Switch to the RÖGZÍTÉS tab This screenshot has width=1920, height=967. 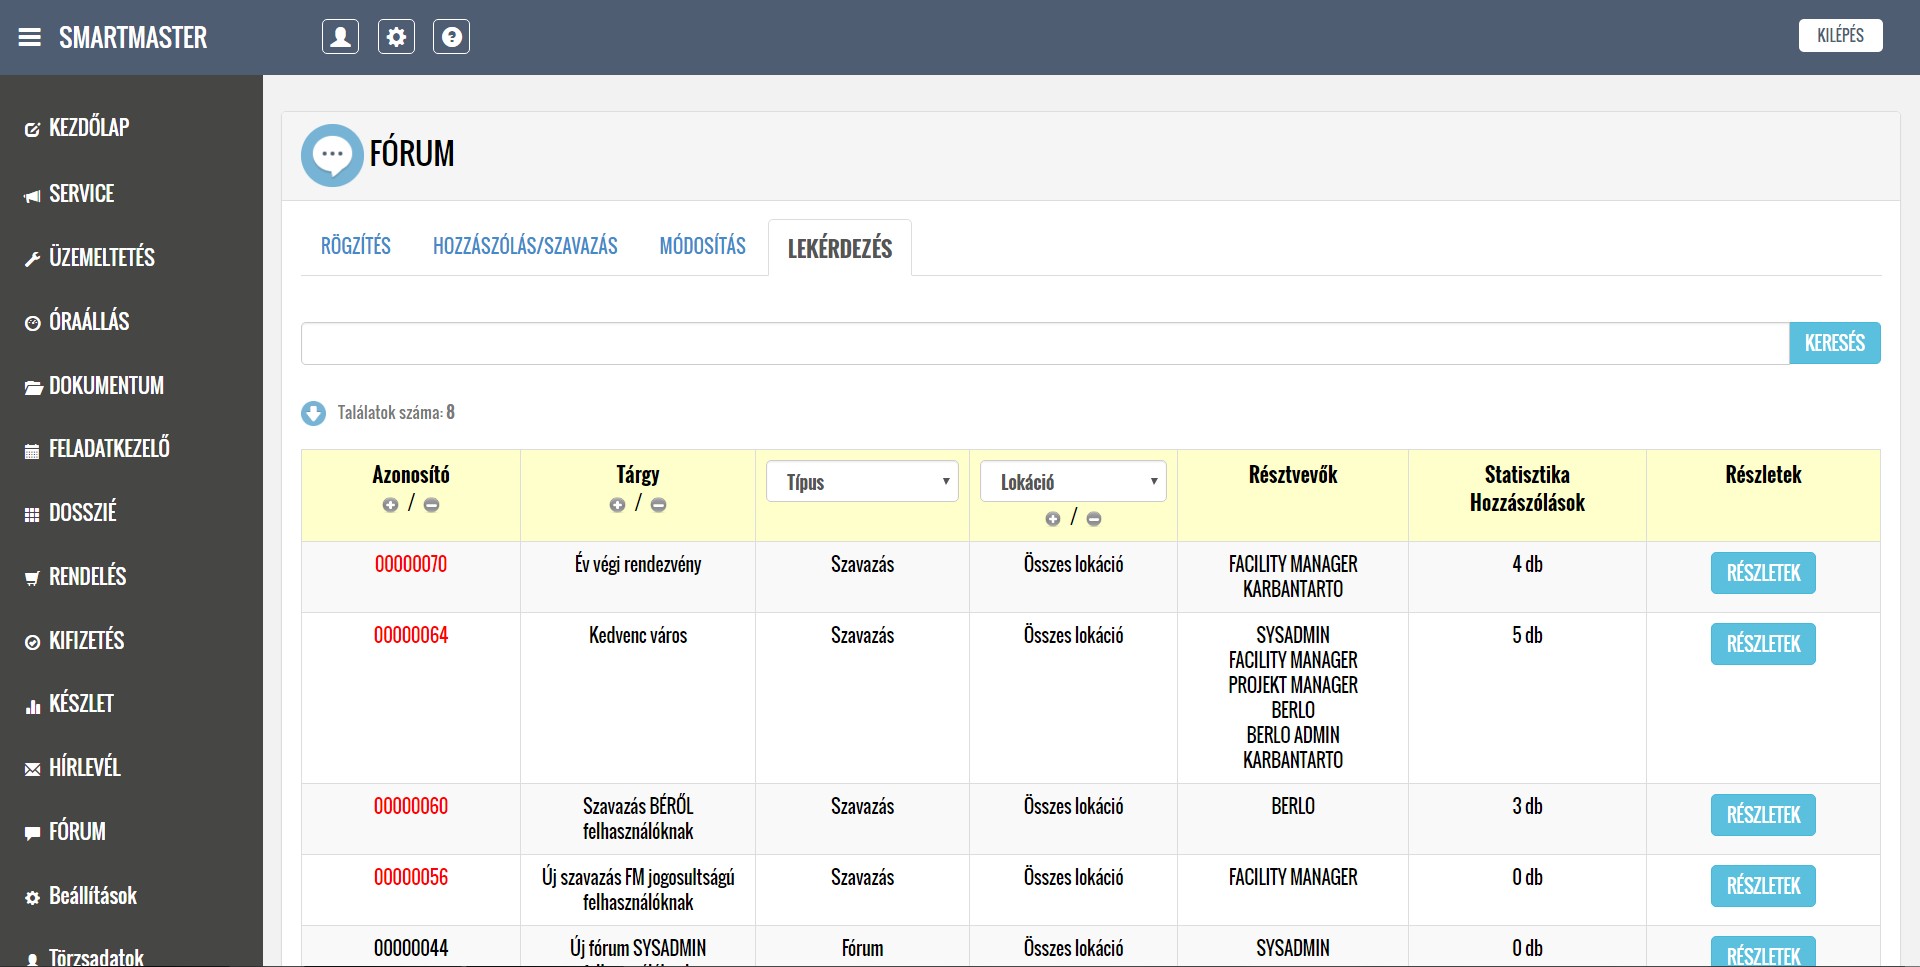click(355, 246)
